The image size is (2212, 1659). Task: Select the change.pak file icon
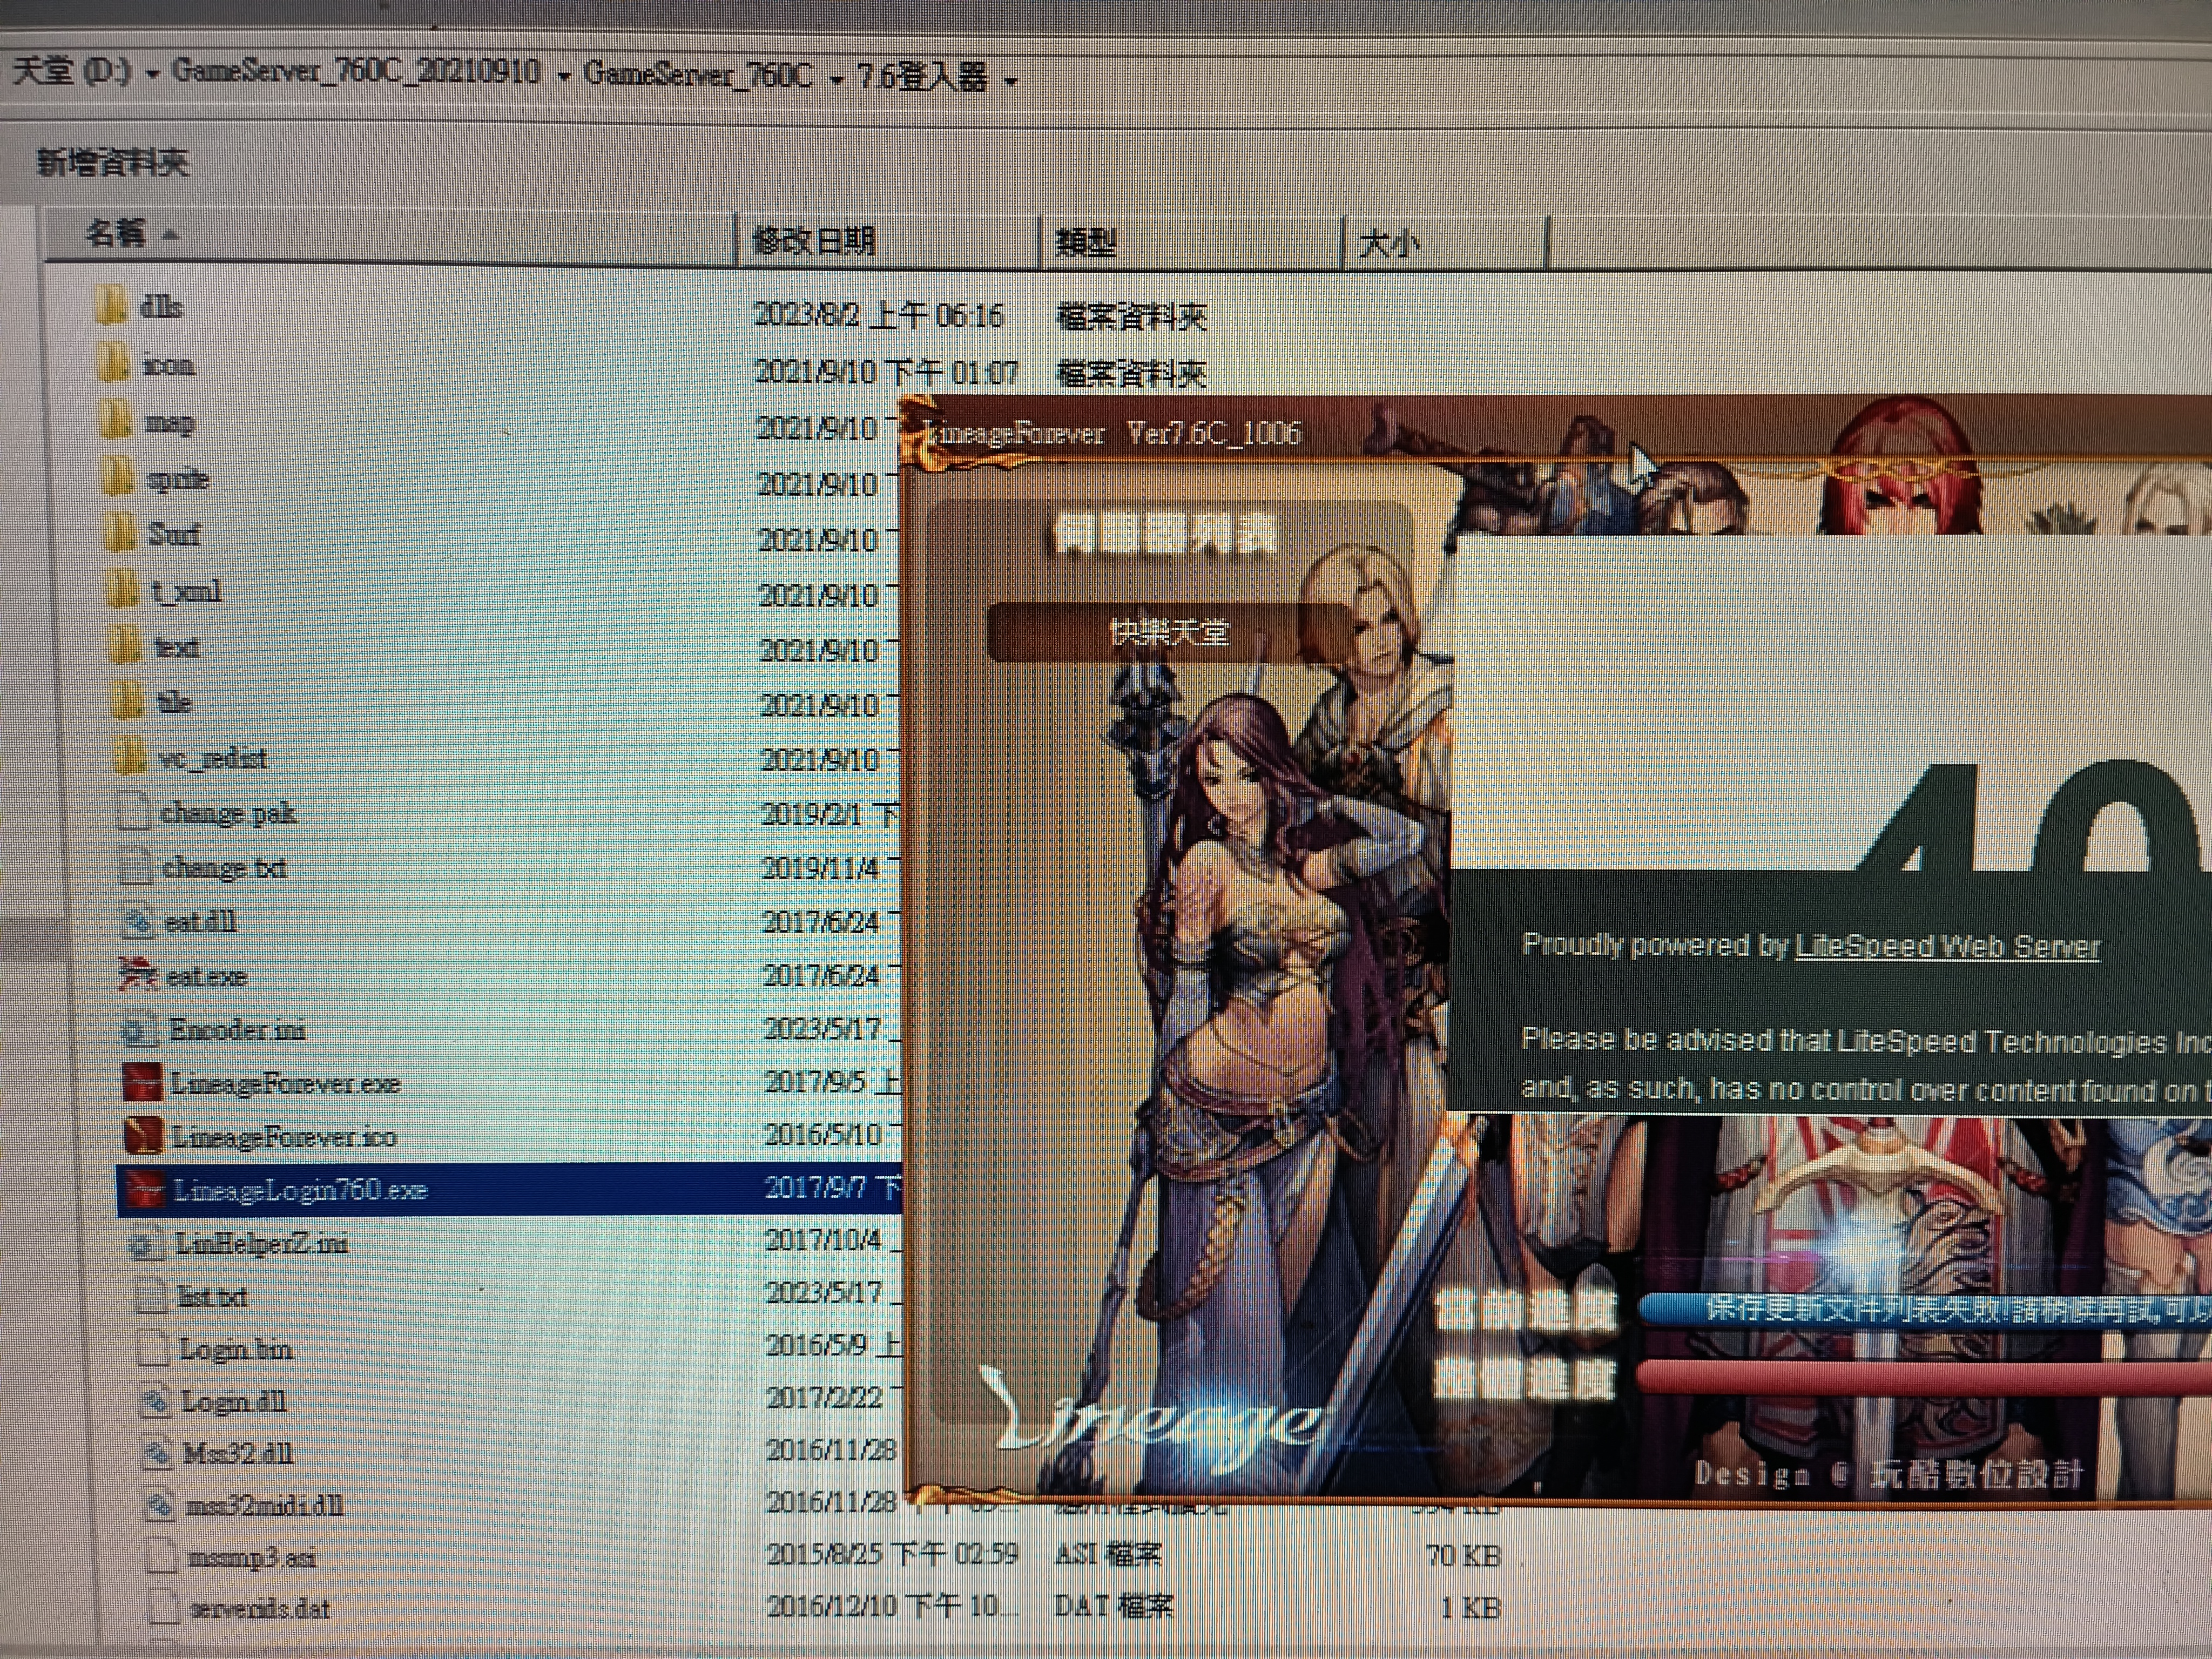click(x=133, y=811)
